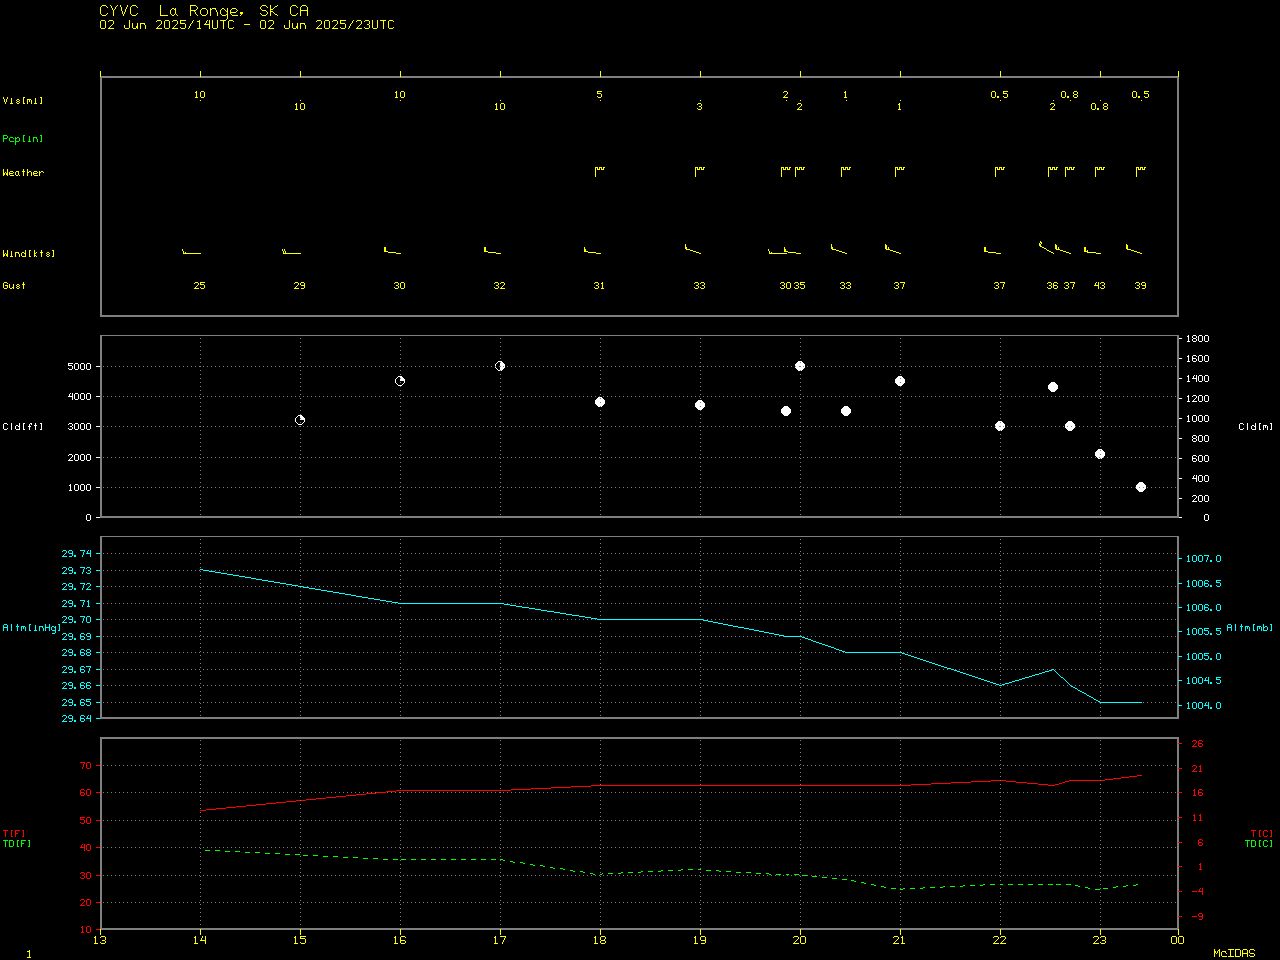Click hour 18 on the bottom time axis

pos(600,940)
